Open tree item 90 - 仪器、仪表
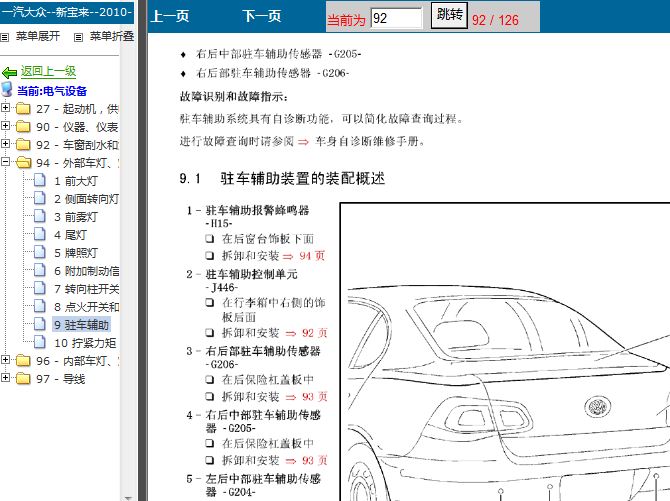670x501 pixels. (x=77, y=127)
